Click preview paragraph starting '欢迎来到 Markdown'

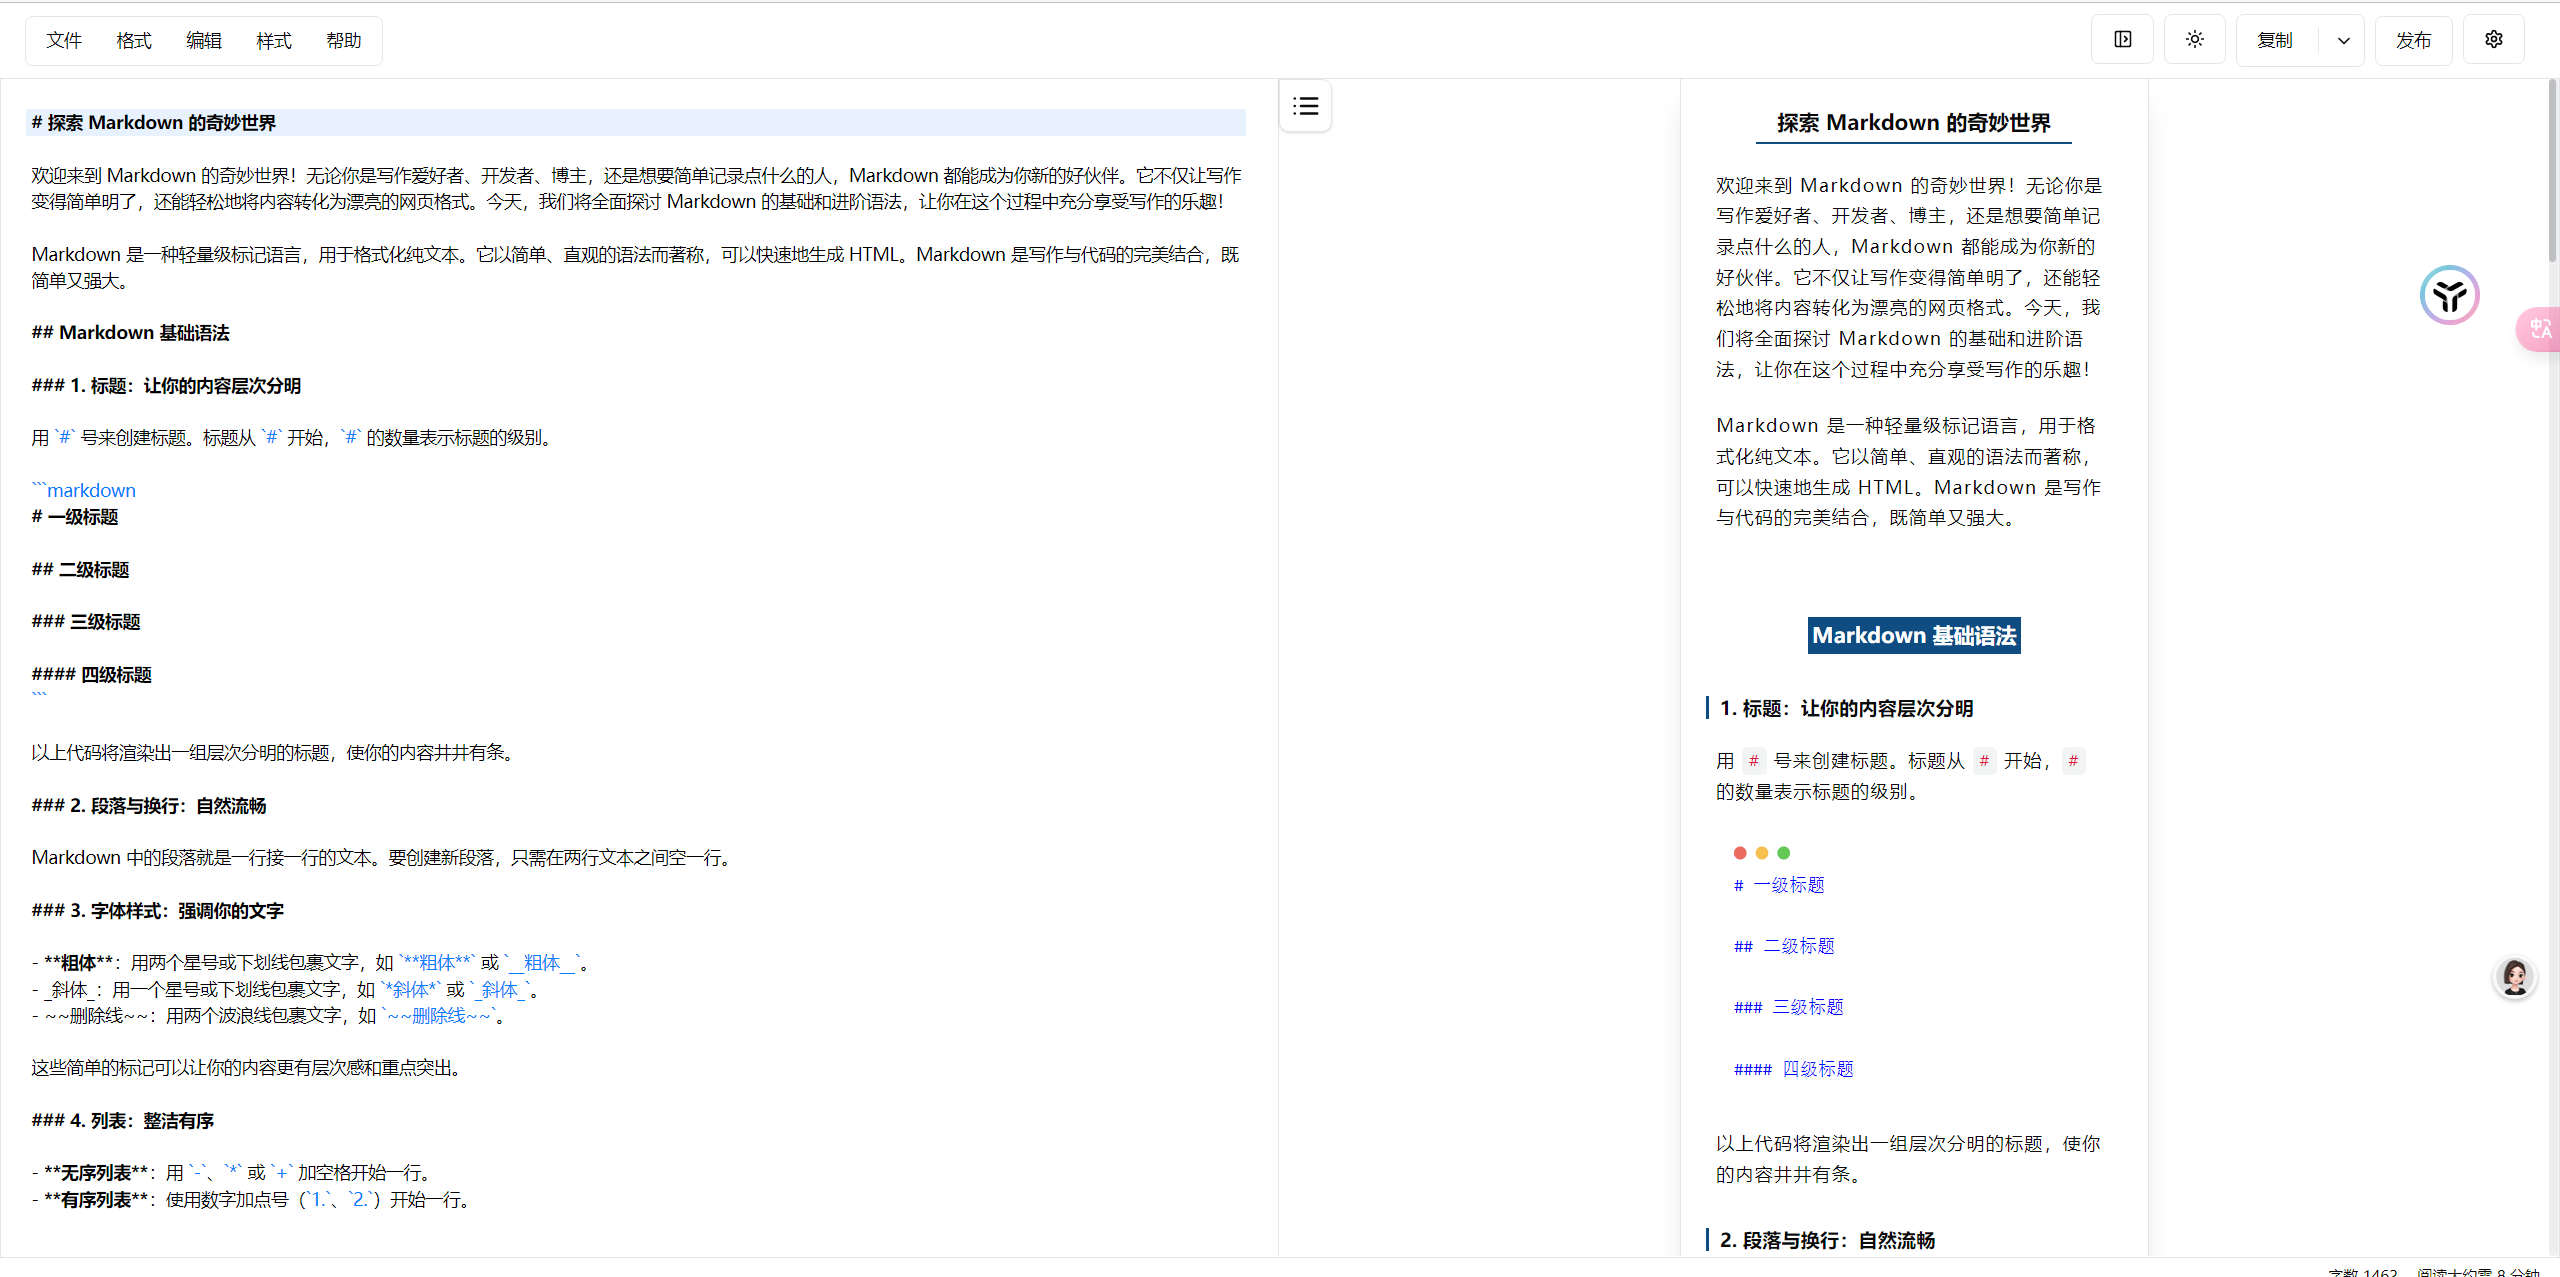pyautogui.click(x=1909, y=277)
